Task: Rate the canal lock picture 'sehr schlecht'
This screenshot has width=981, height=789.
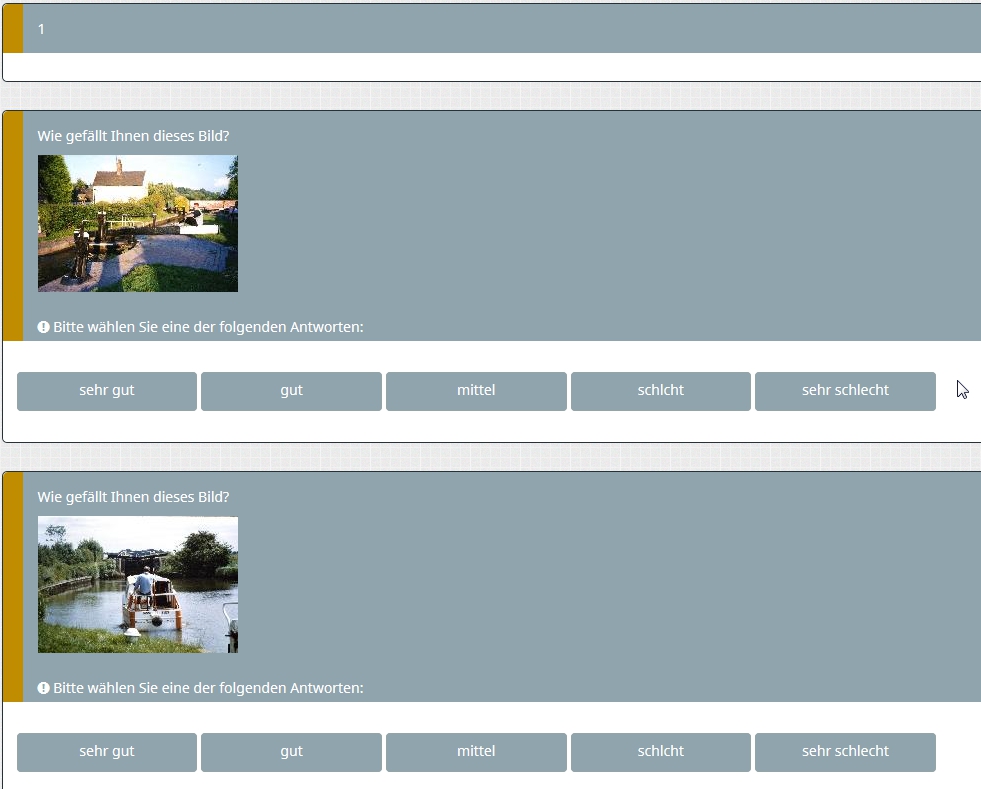Action: 845,391
